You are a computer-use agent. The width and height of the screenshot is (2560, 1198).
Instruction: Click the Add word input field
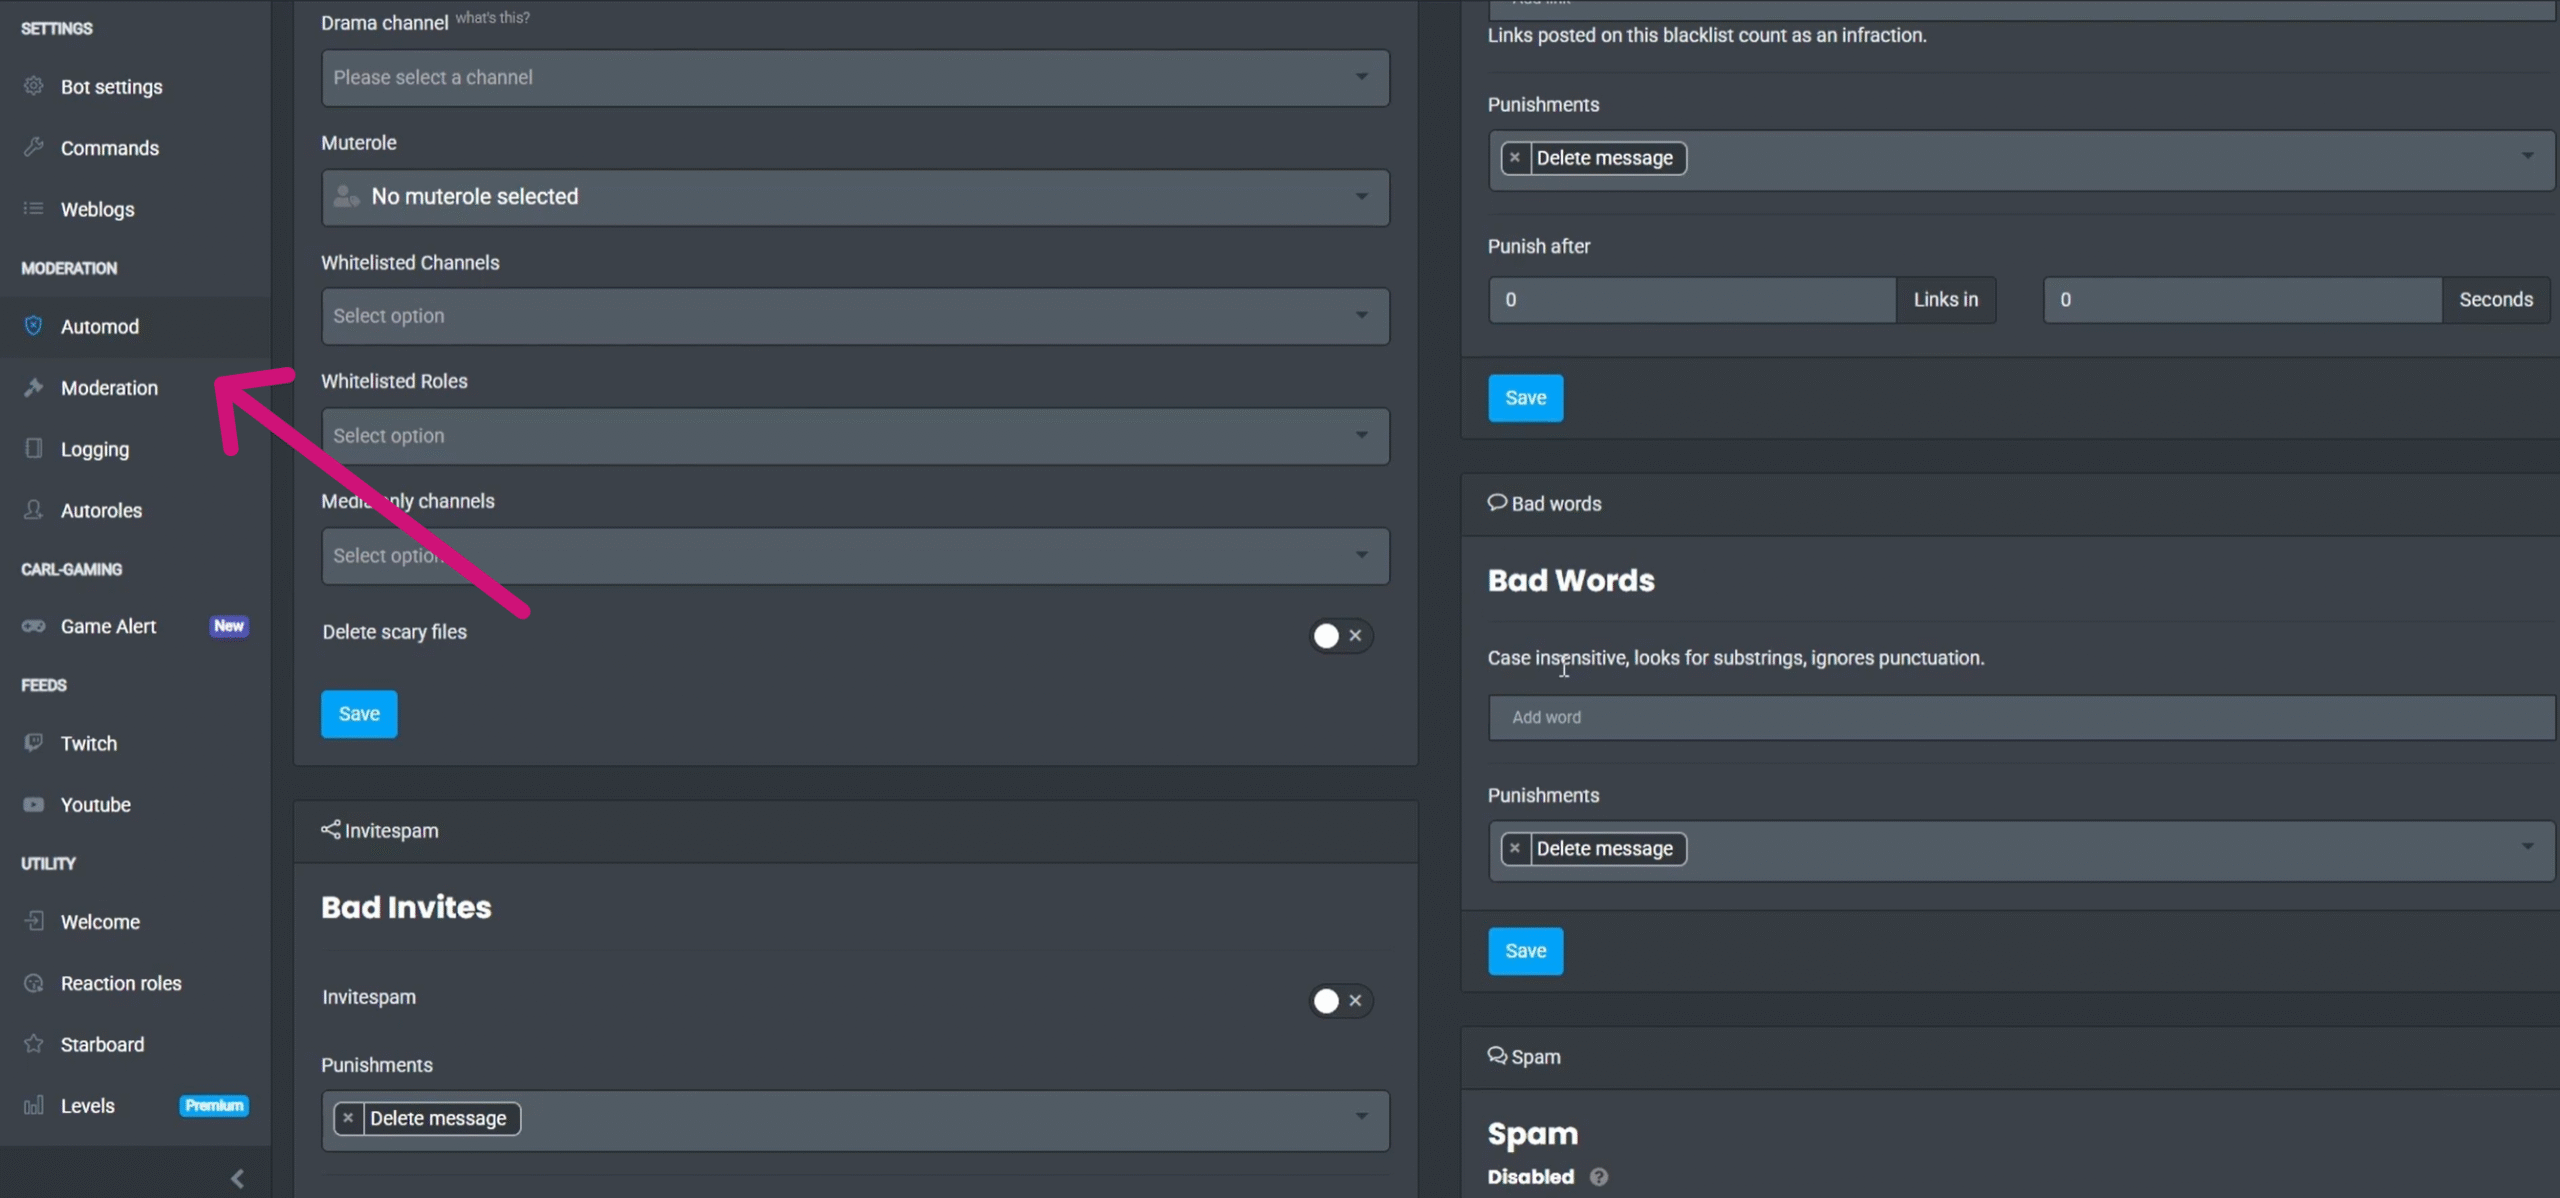[x=2021, y=717]
